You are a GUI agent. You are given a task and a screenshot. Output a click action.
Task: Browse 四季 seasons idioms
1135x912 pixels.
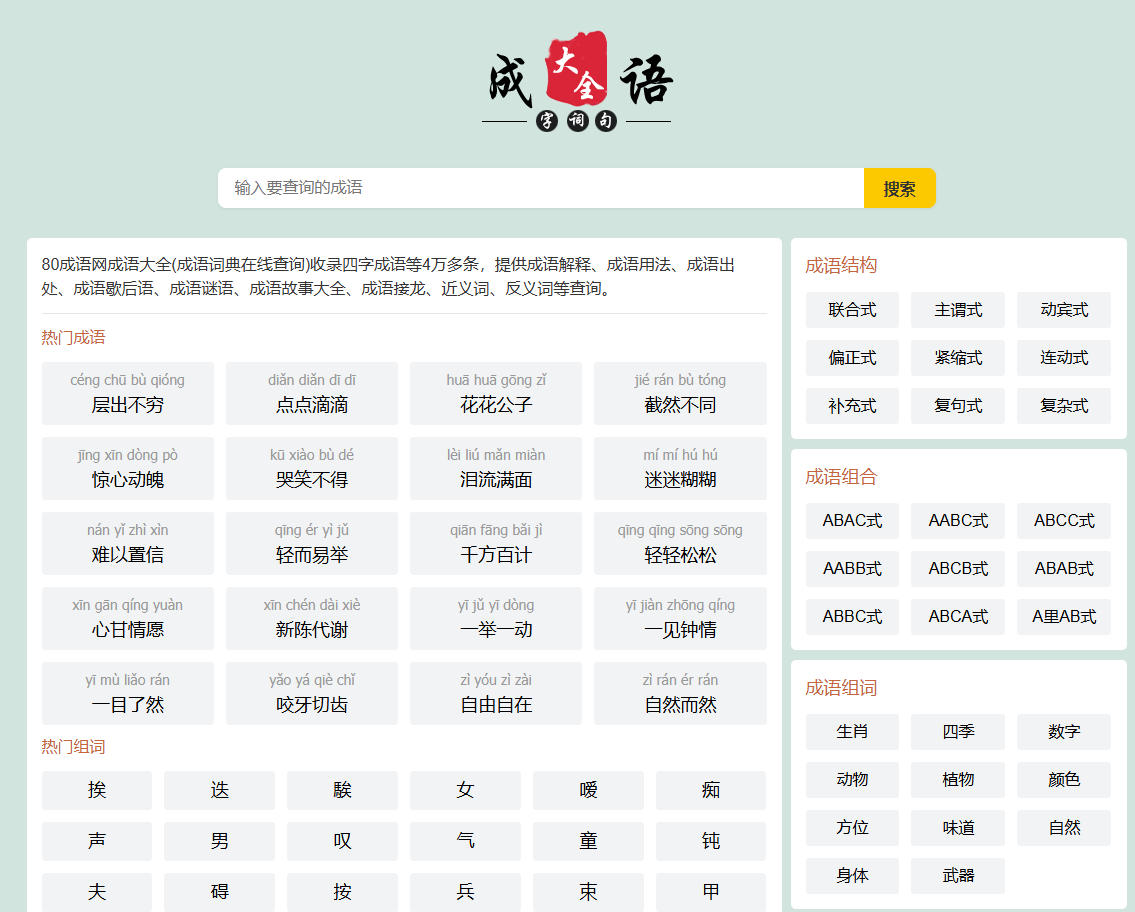[958, 732]
